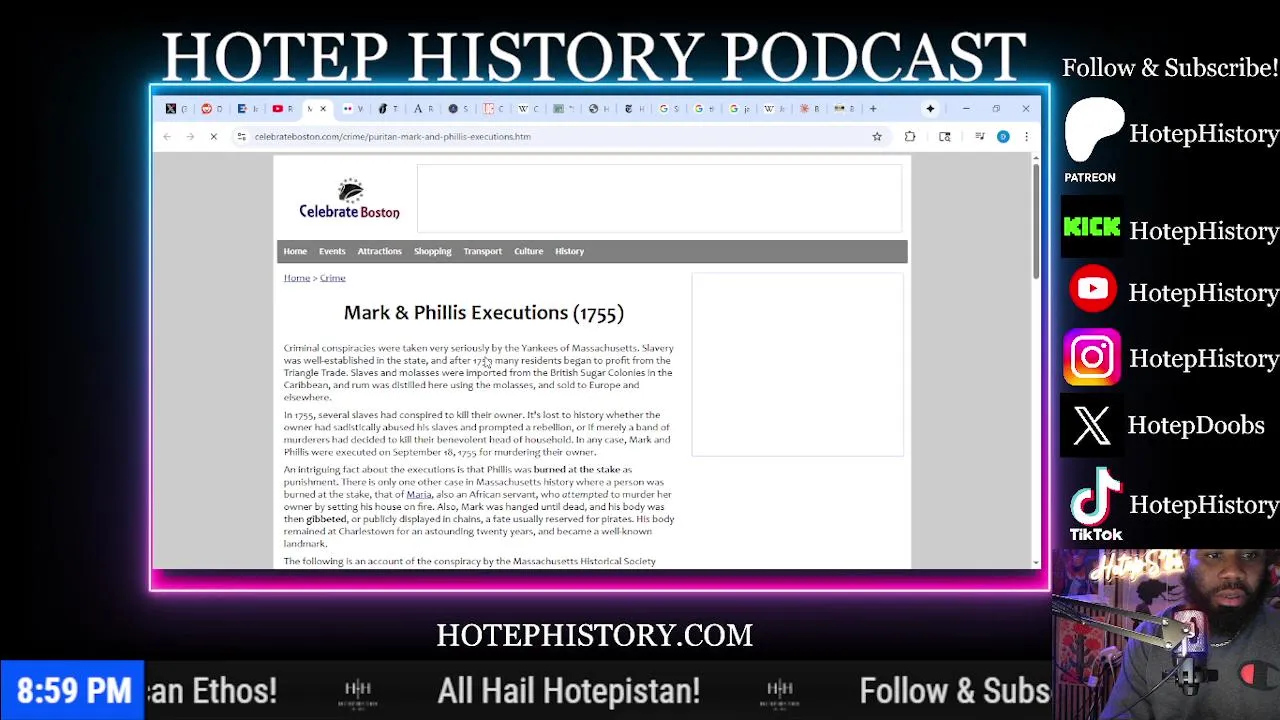Click the address bar URL
1280x720 pixels.
392,137
